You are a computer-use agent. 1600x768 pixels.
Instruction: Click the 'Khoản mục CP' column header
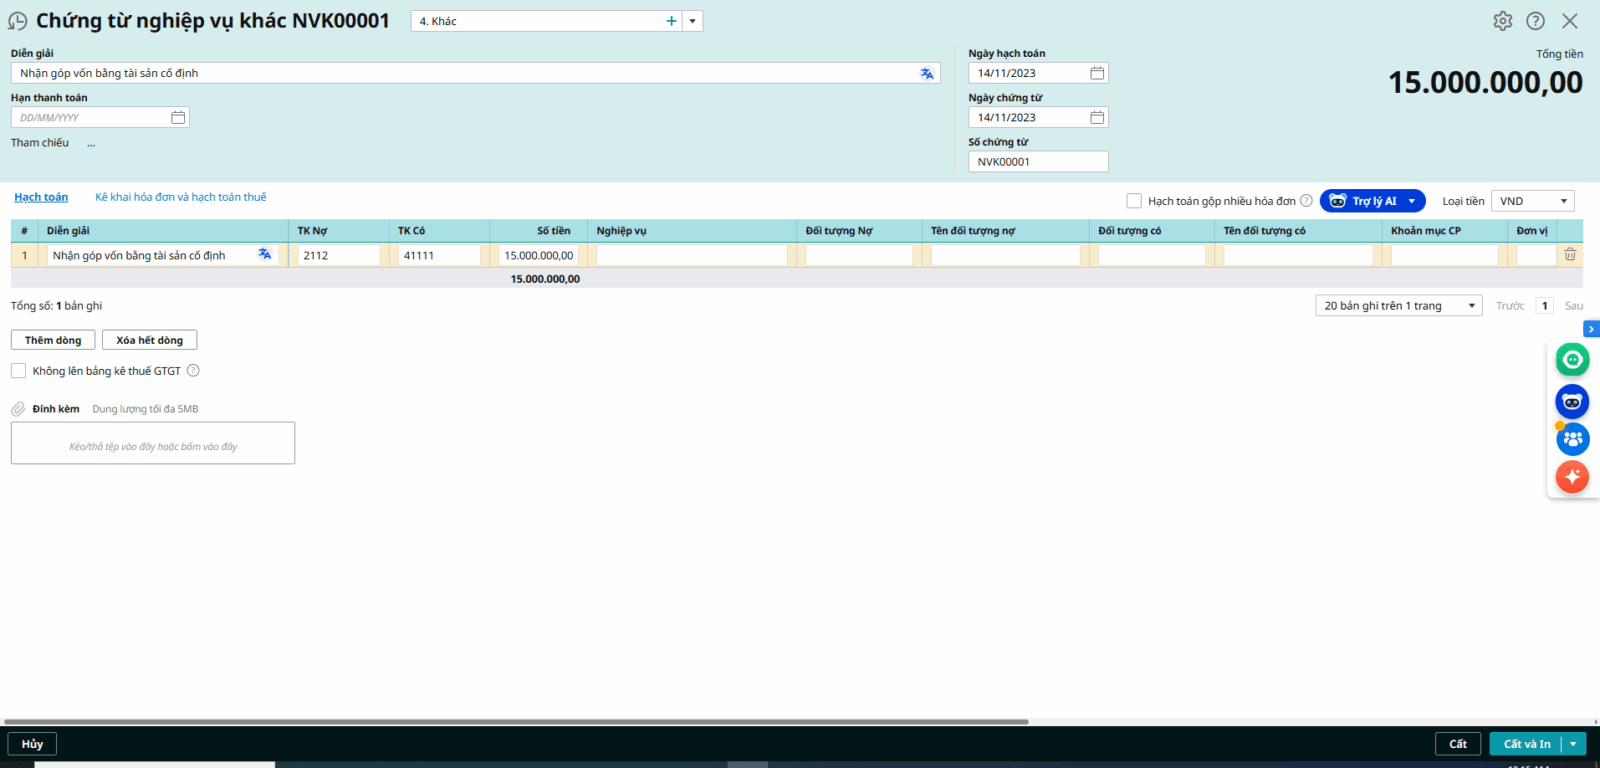coord(1444,231)
